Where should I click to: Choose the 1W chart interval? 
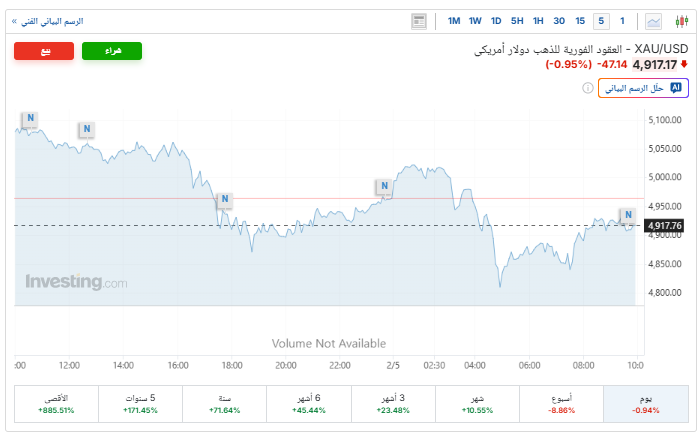475,21
